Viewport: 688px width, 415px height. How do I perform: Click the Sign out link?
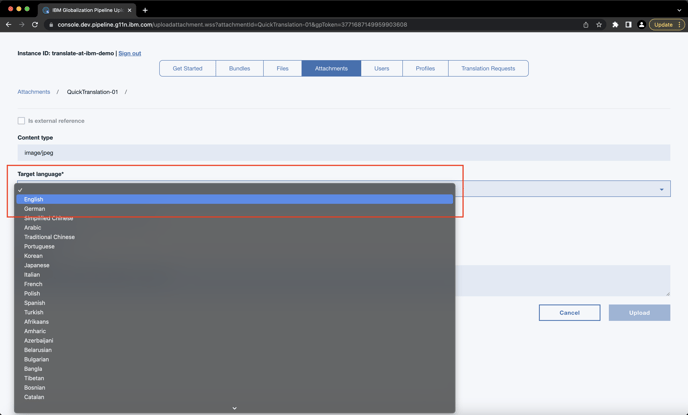click(130, 53)
